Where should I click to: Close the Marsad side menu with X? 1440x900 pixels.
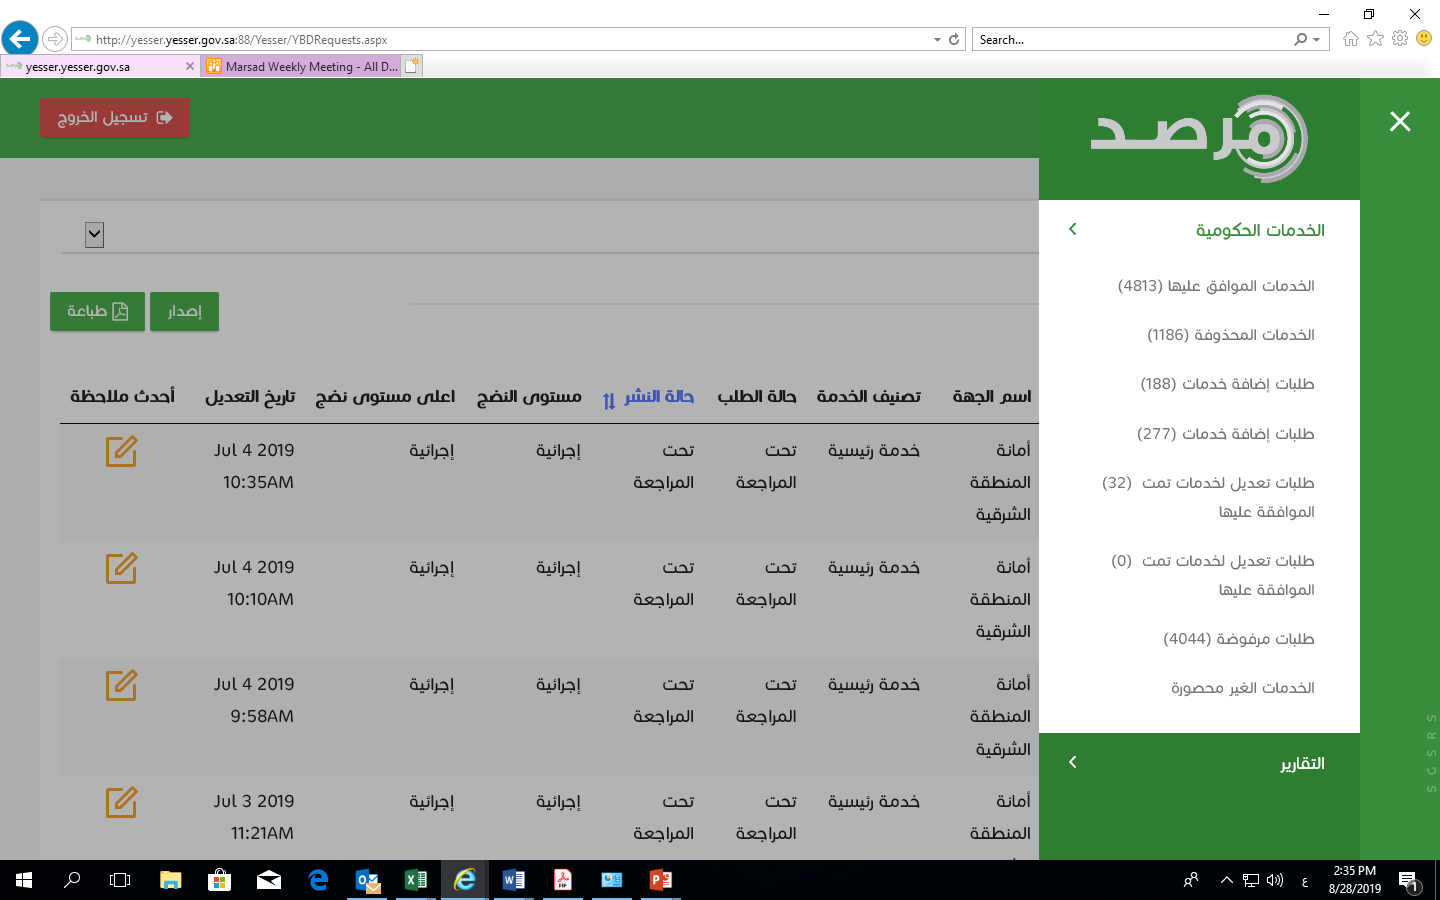coord(1400,121)
